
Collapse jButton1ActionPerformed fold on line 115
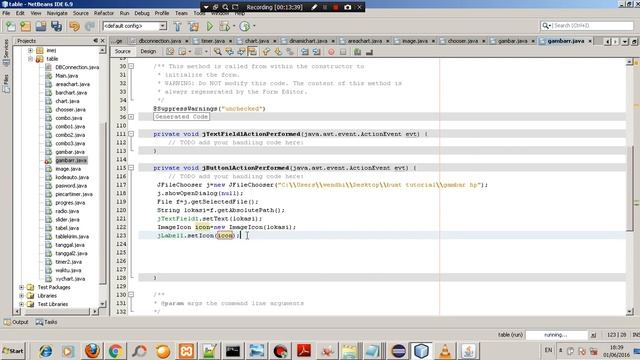tap(131, 168)
